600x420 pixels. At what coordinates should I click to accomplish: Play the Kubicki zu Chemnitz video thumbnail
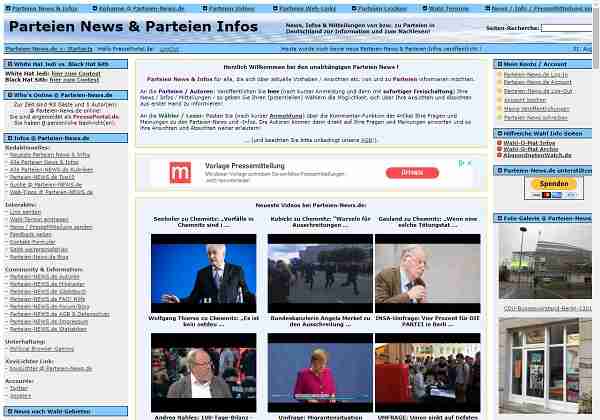320,273
